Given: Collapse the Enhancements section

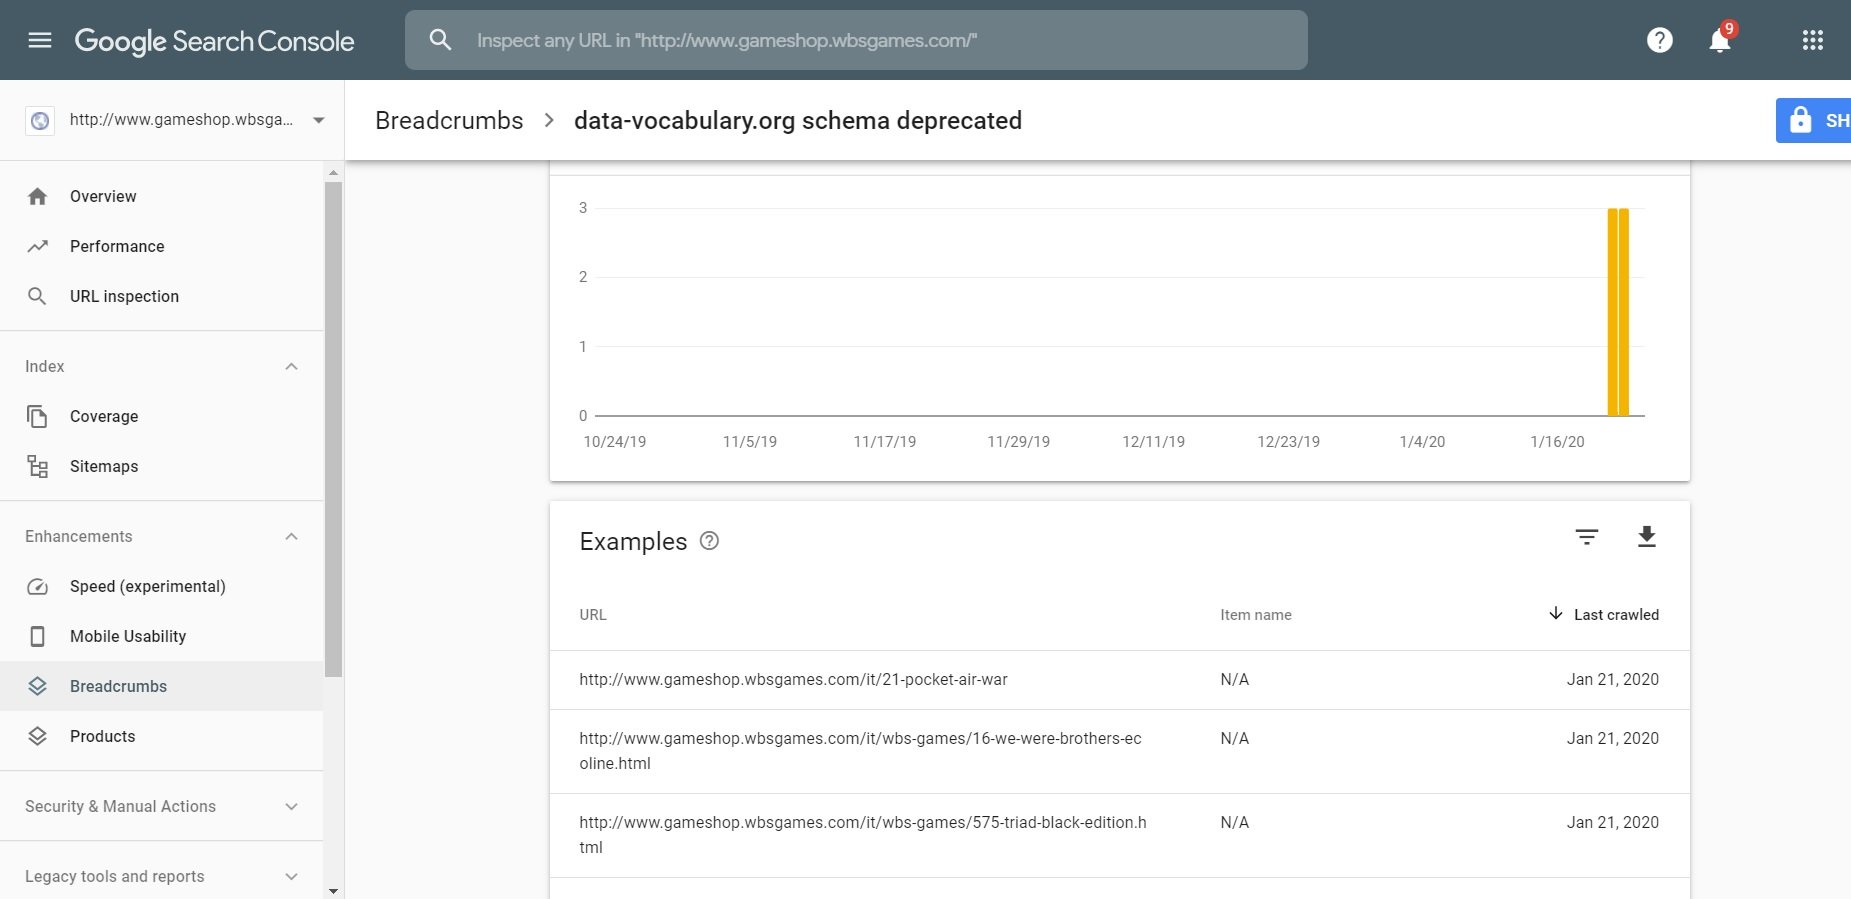Looking at the screenshot, I should (x=291, y=536).
